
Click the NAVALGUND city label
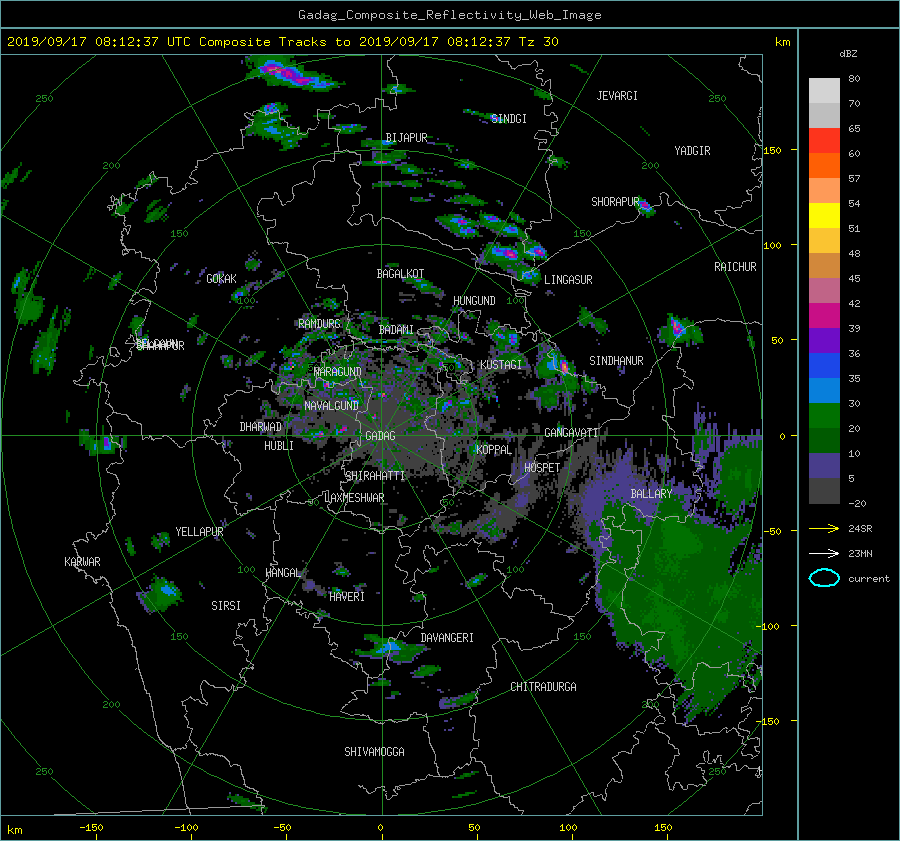point(331,406)
